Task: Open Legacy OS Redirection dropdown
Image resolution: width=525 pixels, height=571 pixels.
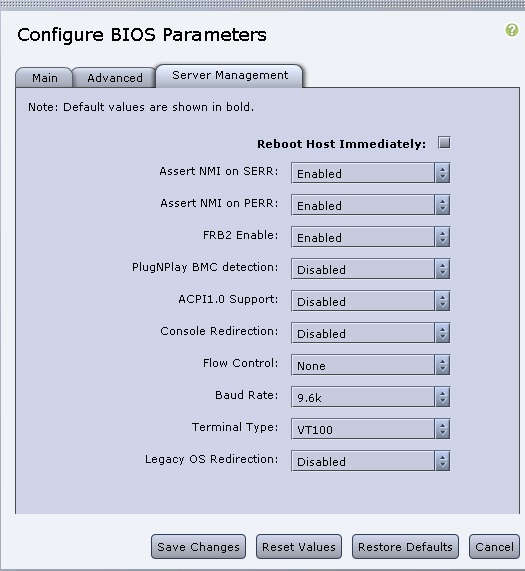Action: [371, 461]
